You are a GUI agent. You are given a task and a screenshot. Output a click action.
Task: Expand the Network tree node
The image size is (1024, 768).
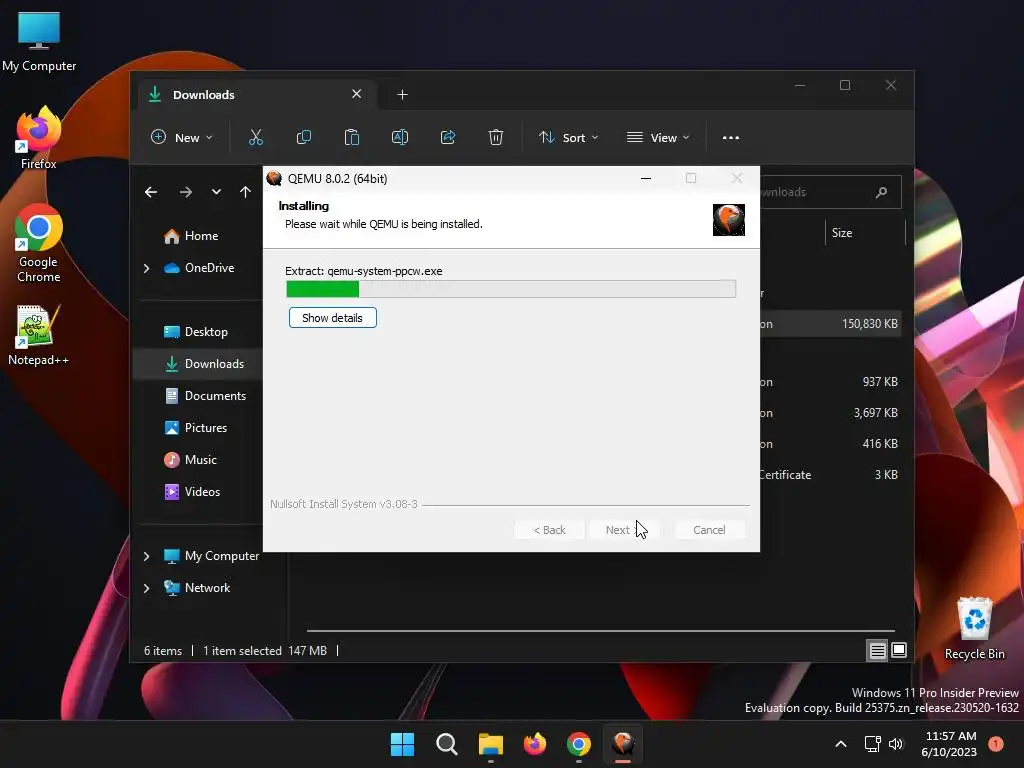tap(146, 588)
